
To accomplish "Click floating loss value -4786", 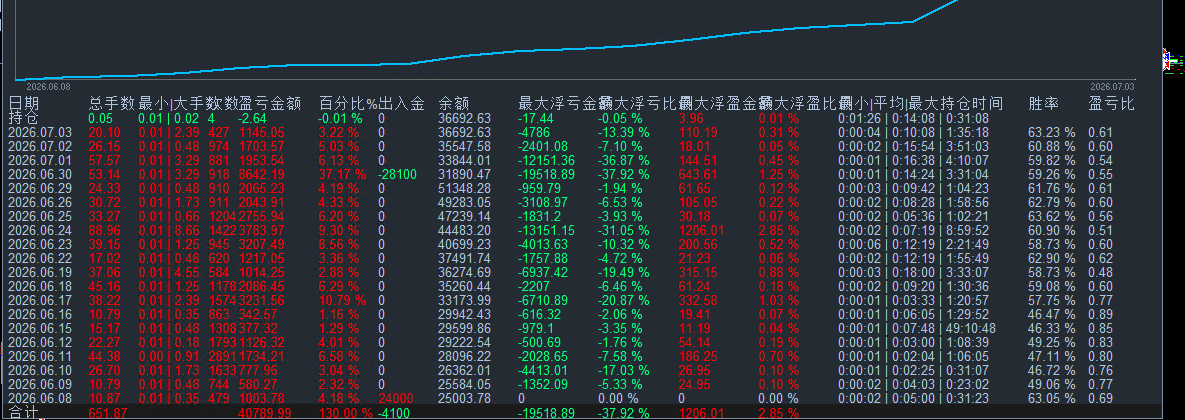I will coord(534,132).
